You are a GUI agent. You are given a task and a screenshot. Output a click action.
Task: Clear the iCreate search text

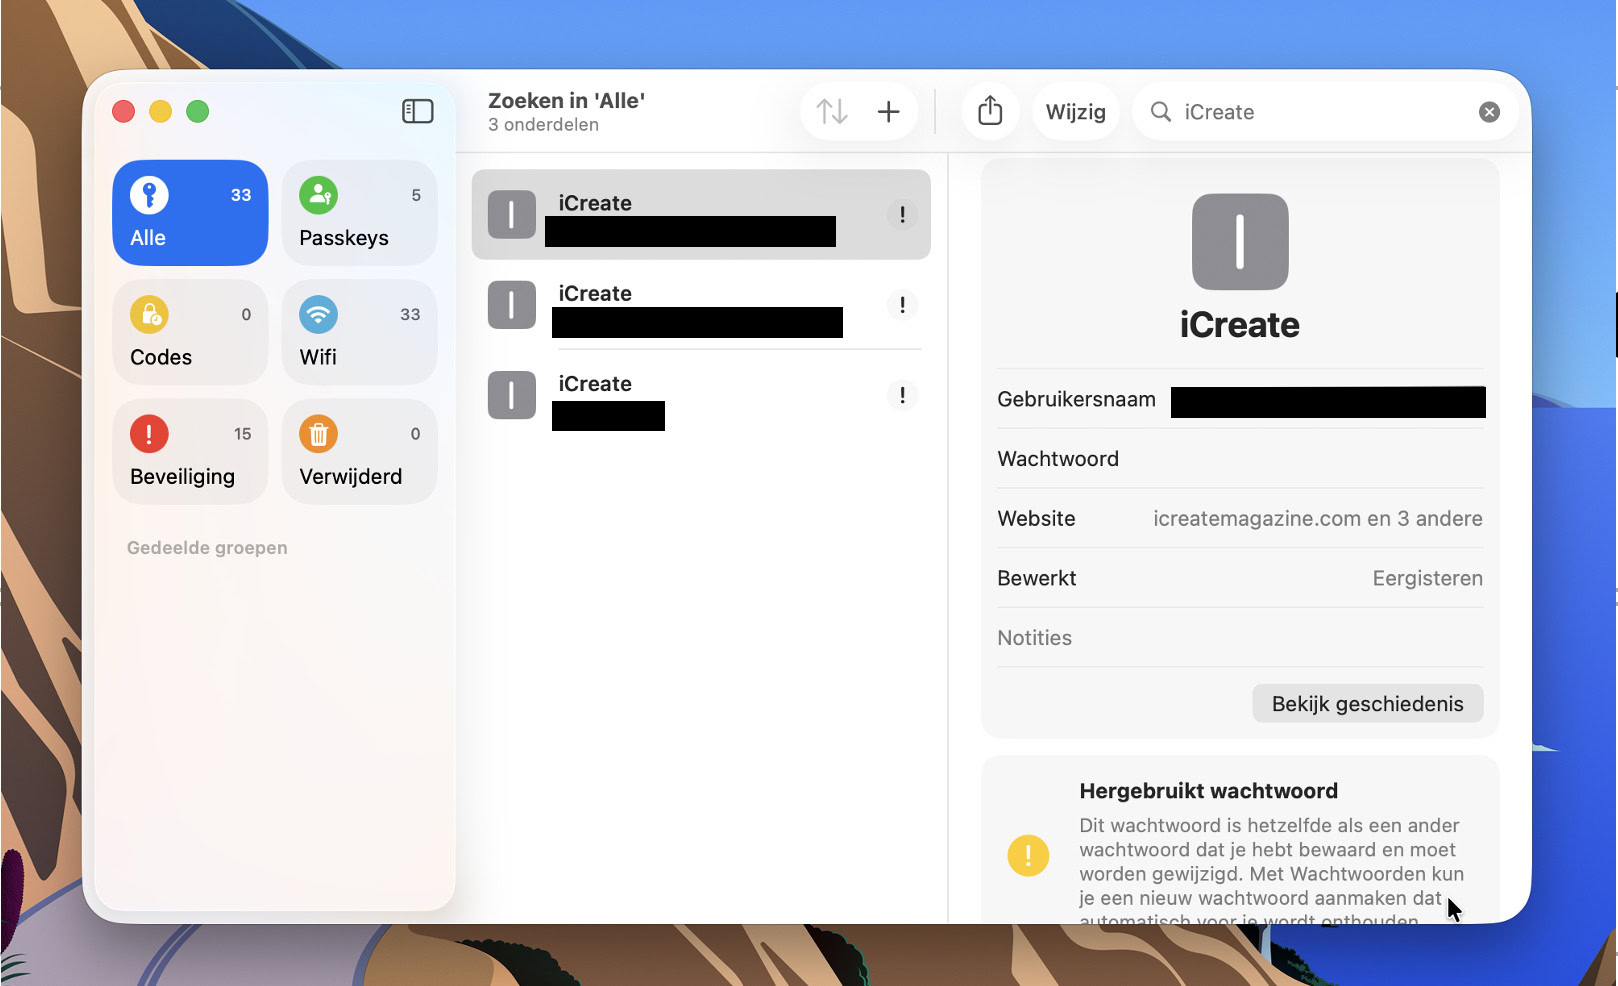[x=1489, y=112]
